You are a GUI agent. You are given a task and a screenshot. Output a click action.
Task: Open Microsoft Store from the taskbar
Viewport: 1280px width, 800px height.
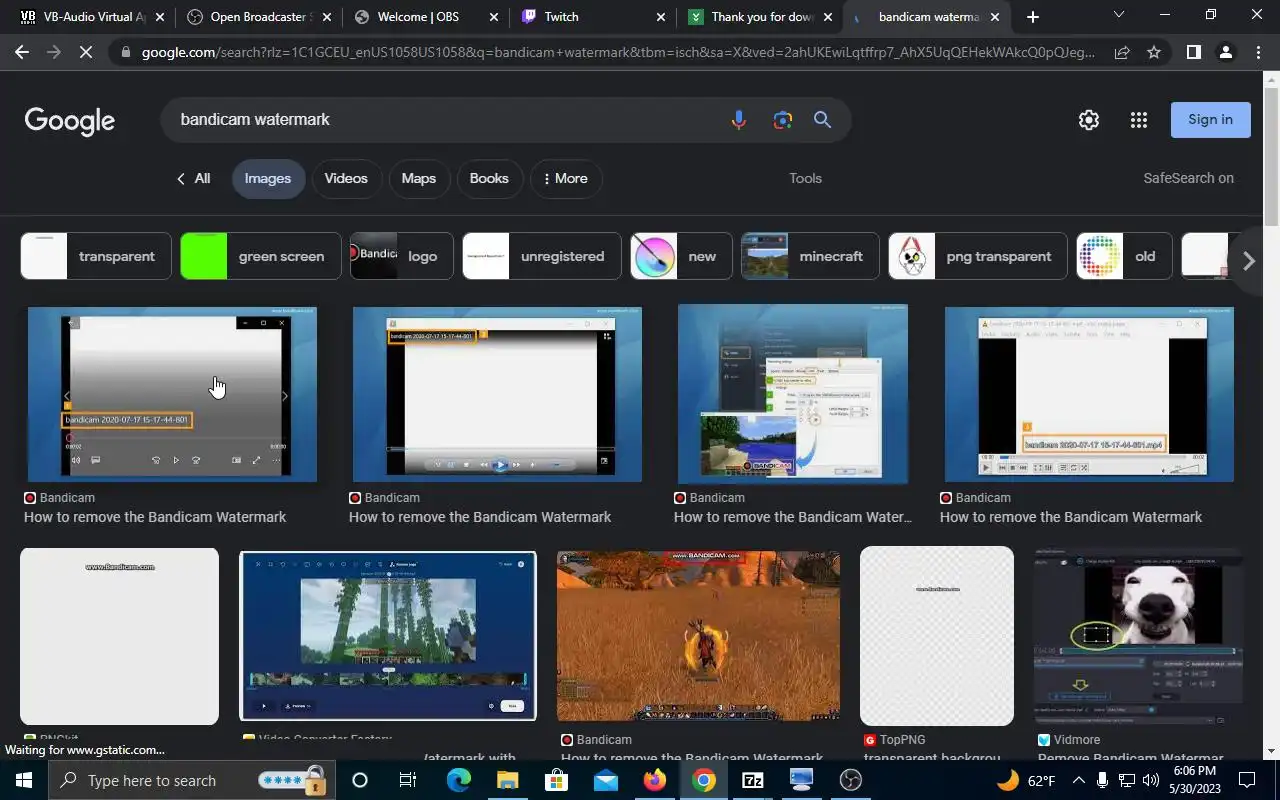pyautogui.click(x=557, y=780)
